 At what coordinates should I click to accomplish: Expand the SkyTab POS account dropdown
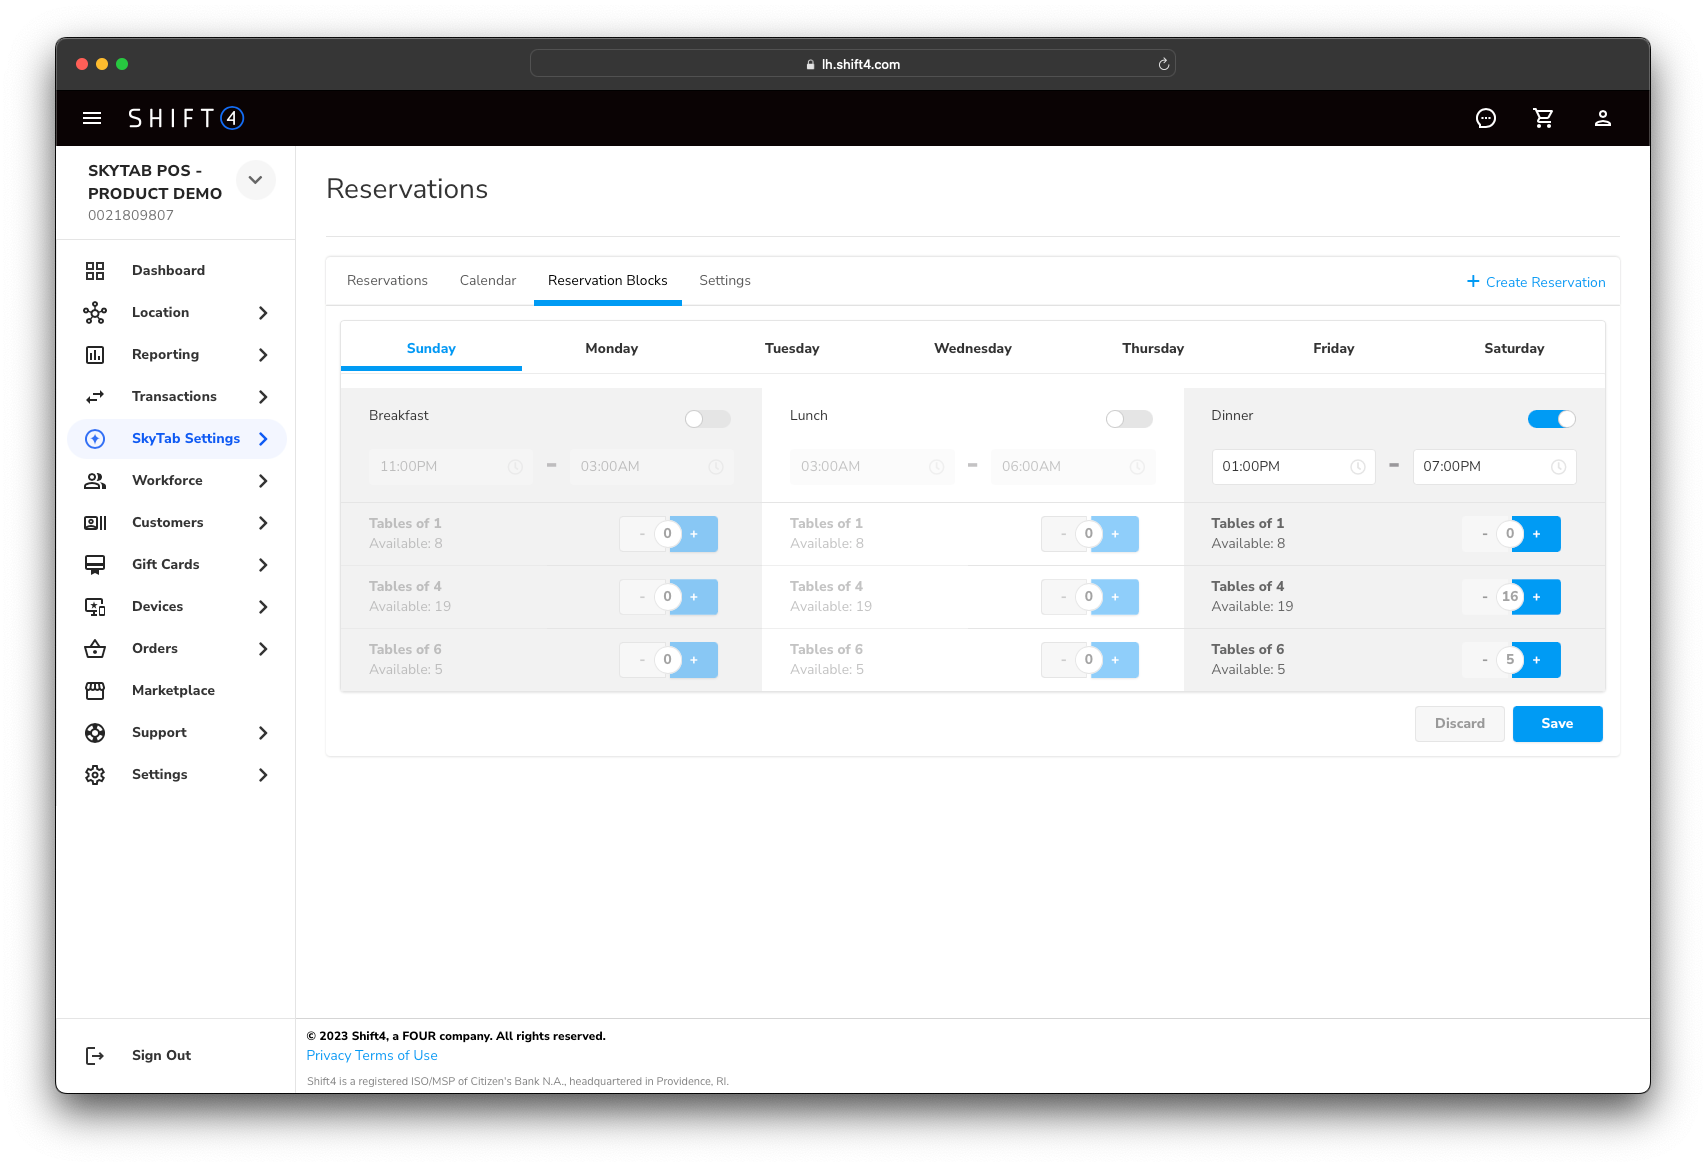click(x=256, y=180)
